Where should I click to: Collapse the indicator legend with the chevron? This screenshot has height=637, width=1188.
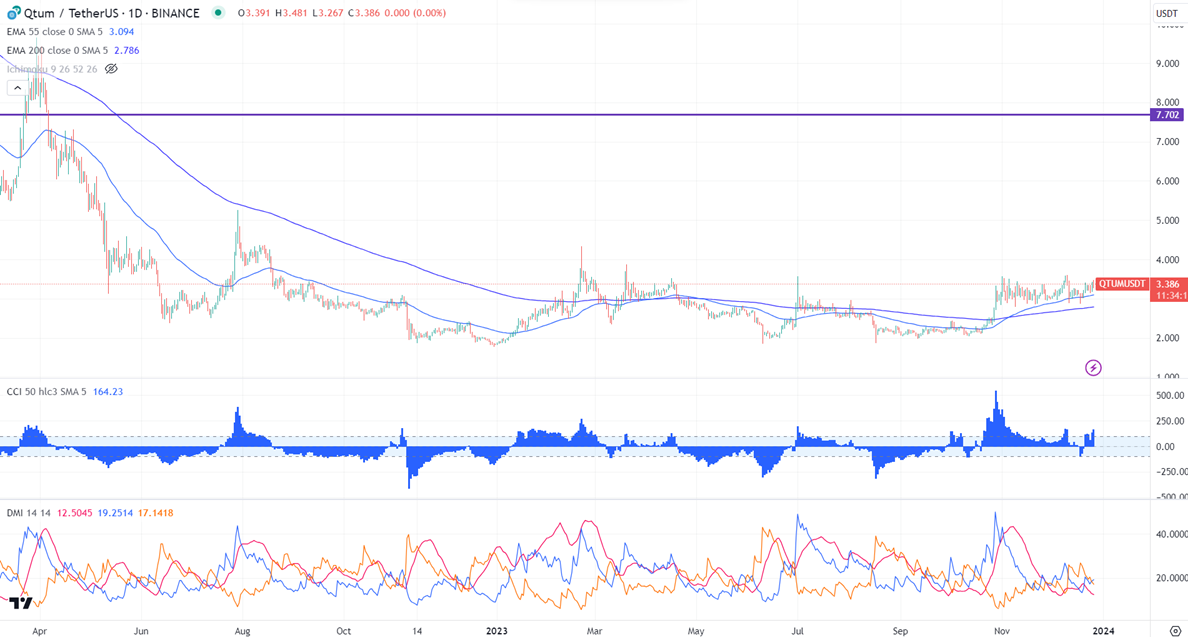17,88
